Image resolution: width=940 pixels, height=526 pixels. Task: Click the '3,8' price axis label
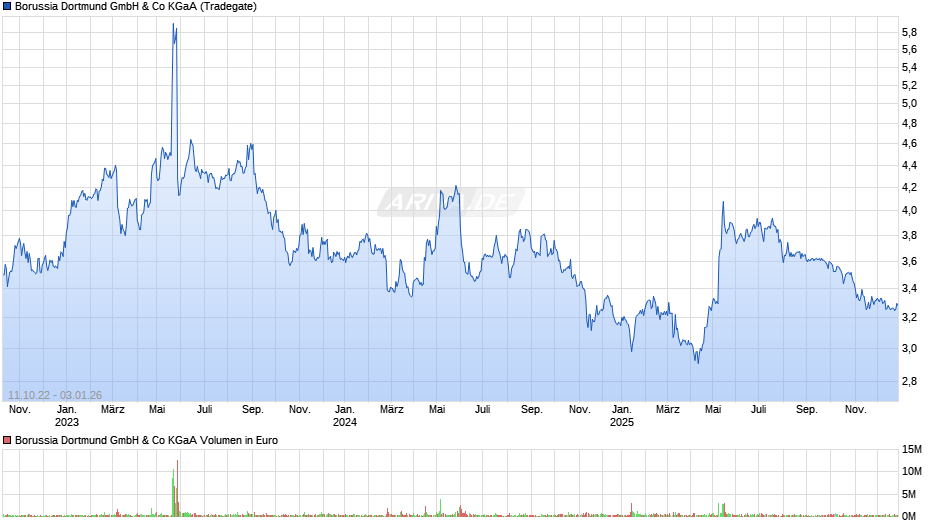pyautogui.click(x=909, y=236)
